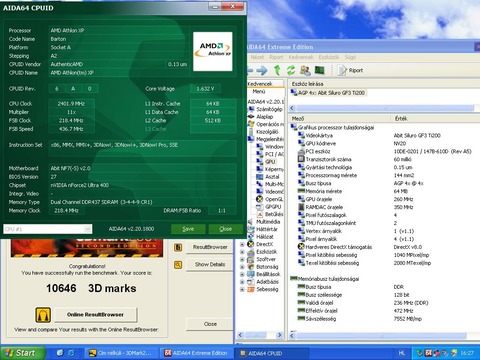The width and height of the screenshot is (480, 360).
Task: Click Show Details in 3DMark
Action: click(210, 264)
